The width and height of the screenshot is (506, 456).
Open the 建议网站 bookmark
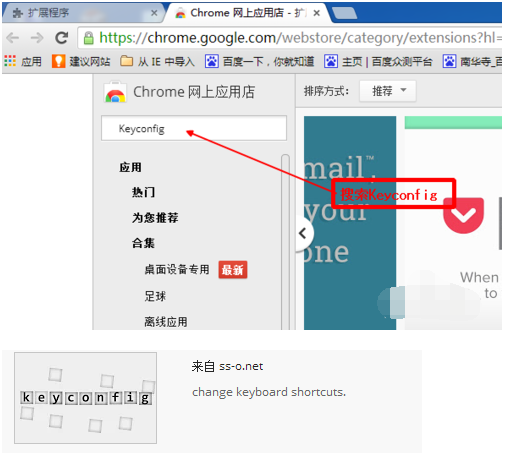(x=81, y=61)
